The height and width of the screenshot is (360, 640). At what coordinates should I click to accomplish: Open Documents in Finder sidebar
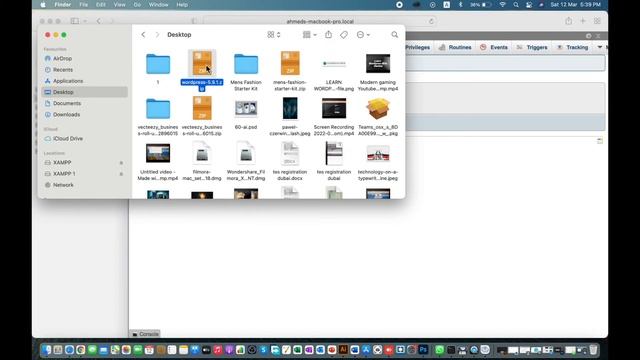(x=67, y=103)
